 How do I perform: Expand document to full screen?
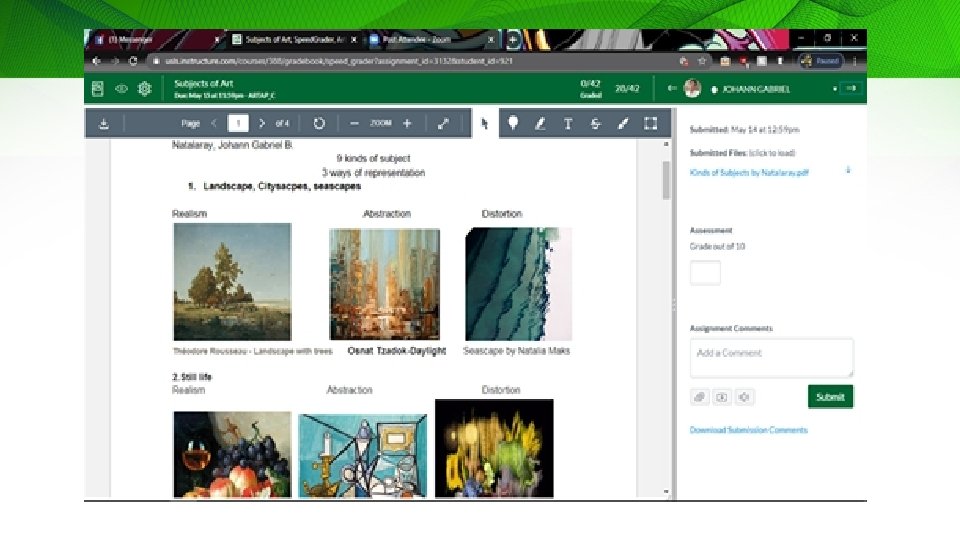click(x=443, y=124)
